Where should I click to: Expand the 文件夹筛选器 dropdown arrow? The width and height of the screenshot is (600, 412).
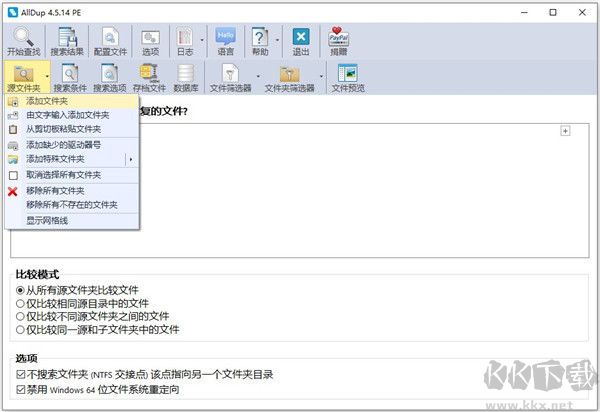coord(321,76)
